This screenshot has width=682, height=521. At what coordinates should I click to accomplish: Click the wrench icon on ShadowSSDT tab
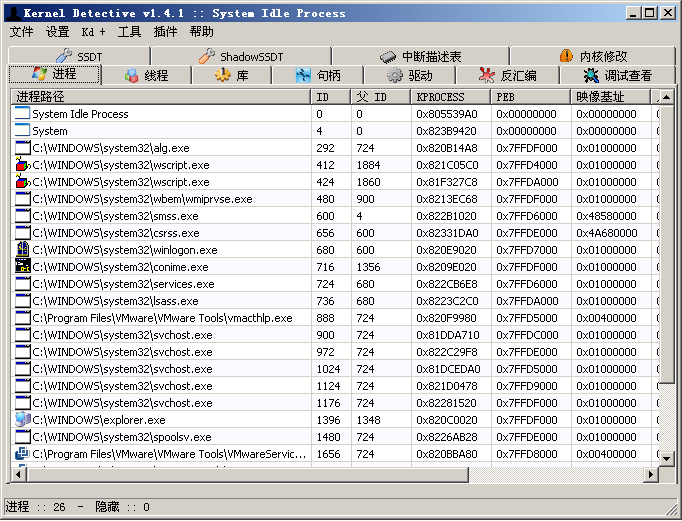point(207,56)
